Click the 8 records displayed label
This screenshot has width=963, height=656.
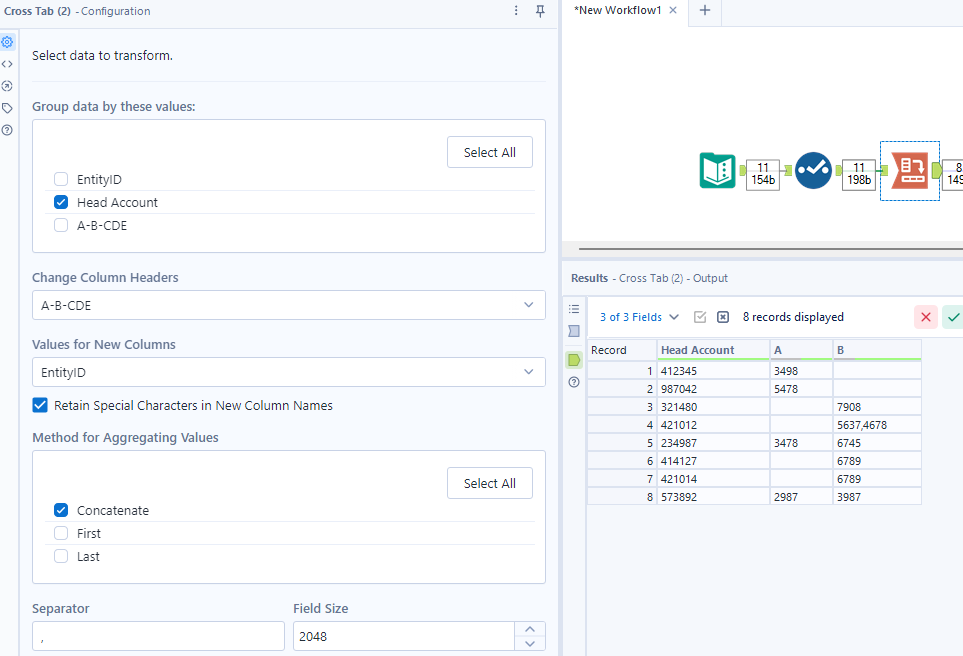click(793, 317)
